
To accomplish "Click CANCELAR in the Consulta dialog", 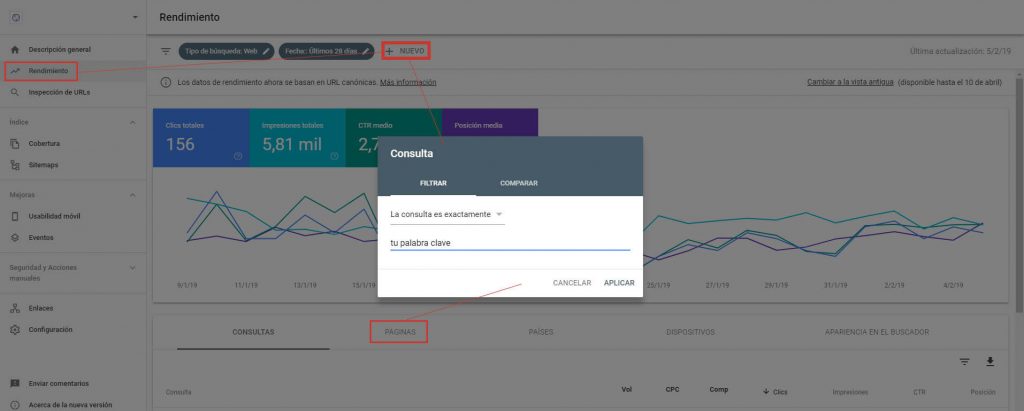I will pyautogui.click(x=572, y=283).
